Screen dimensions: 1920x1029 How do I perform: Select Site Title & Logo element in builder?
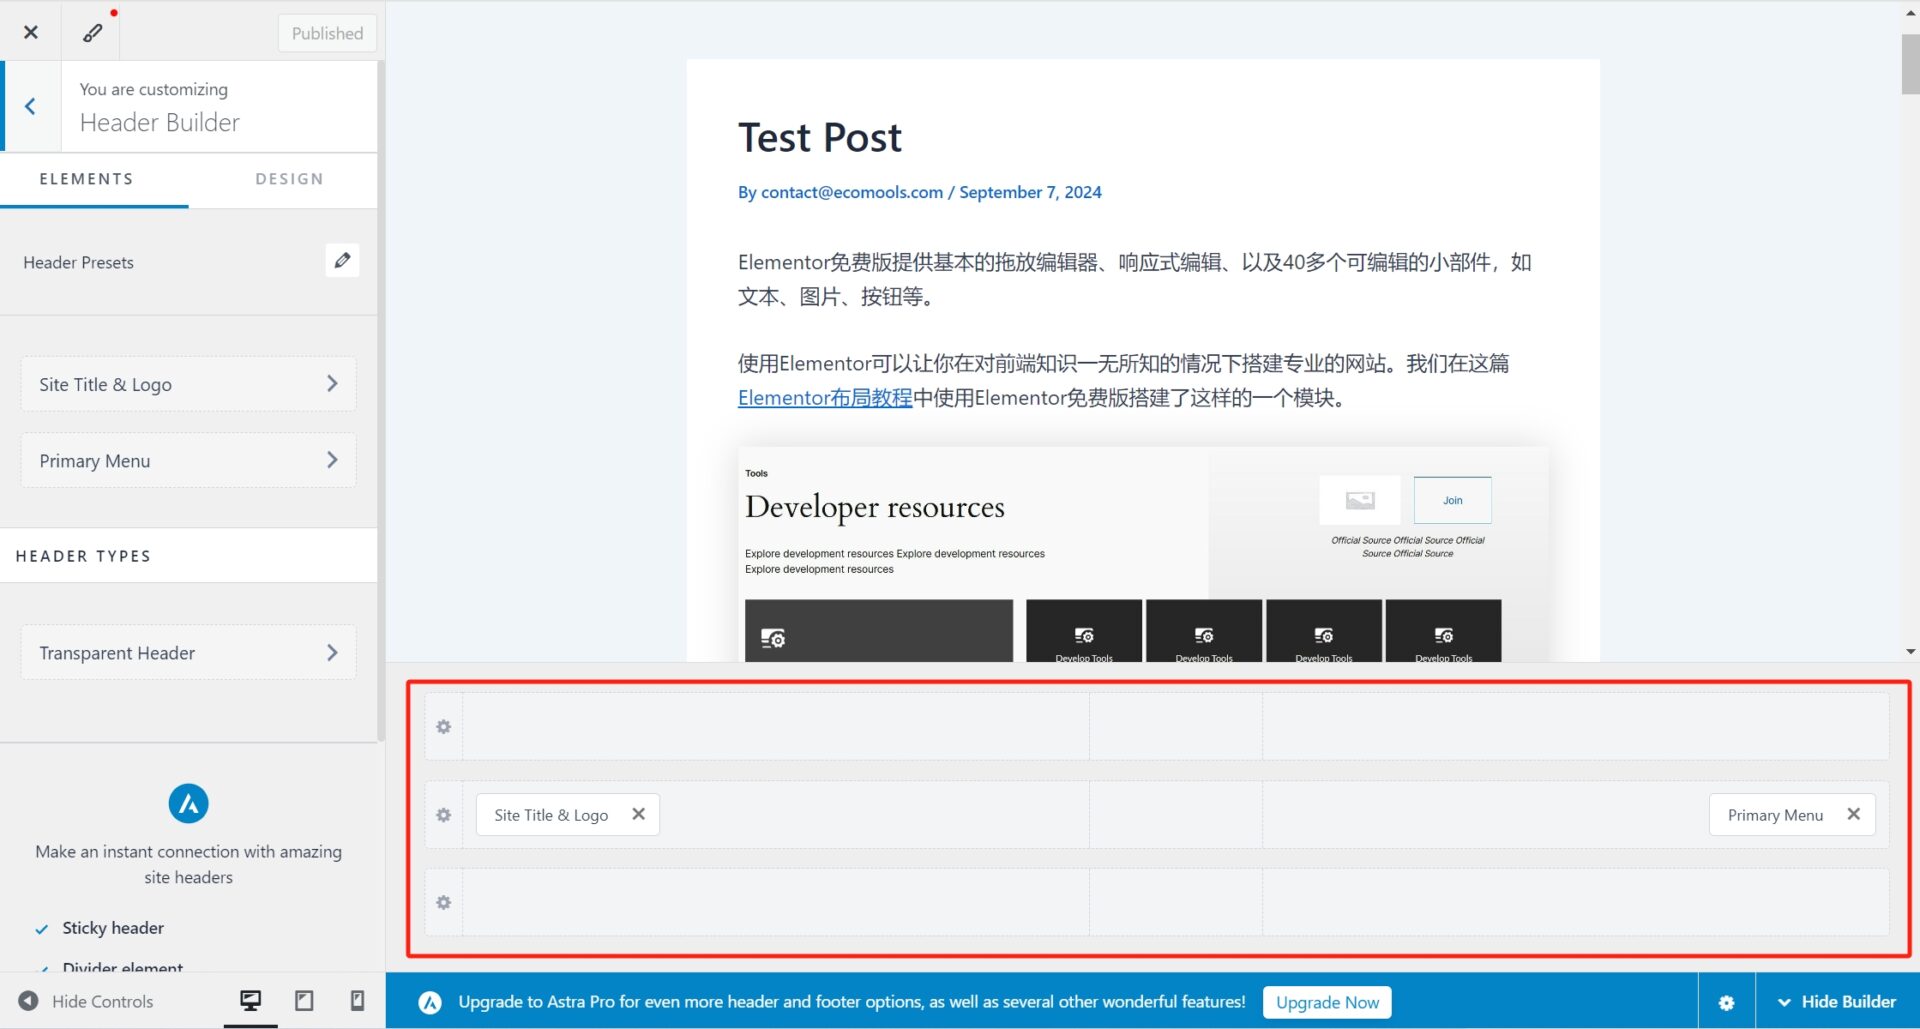(551, 815)
